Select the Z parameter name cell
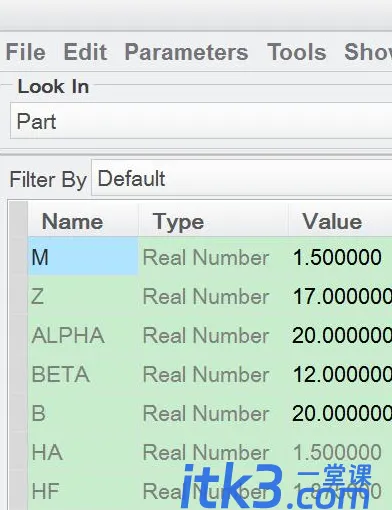 83,296
